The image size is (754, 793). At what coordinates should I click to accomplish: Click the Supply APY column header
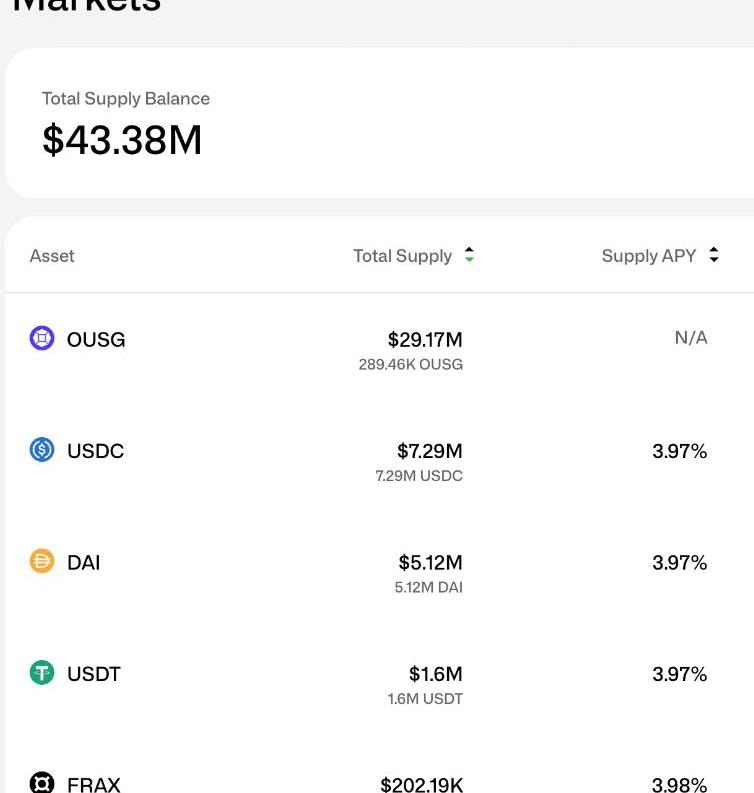[x=648, y=256]
